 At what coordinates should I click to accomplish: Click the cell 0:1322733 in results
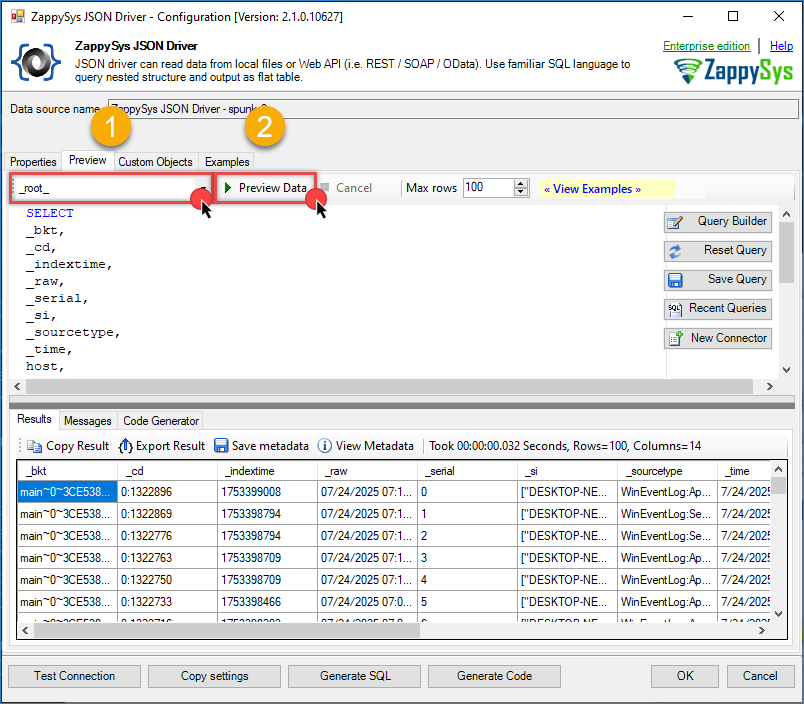[x=168, y=602]
